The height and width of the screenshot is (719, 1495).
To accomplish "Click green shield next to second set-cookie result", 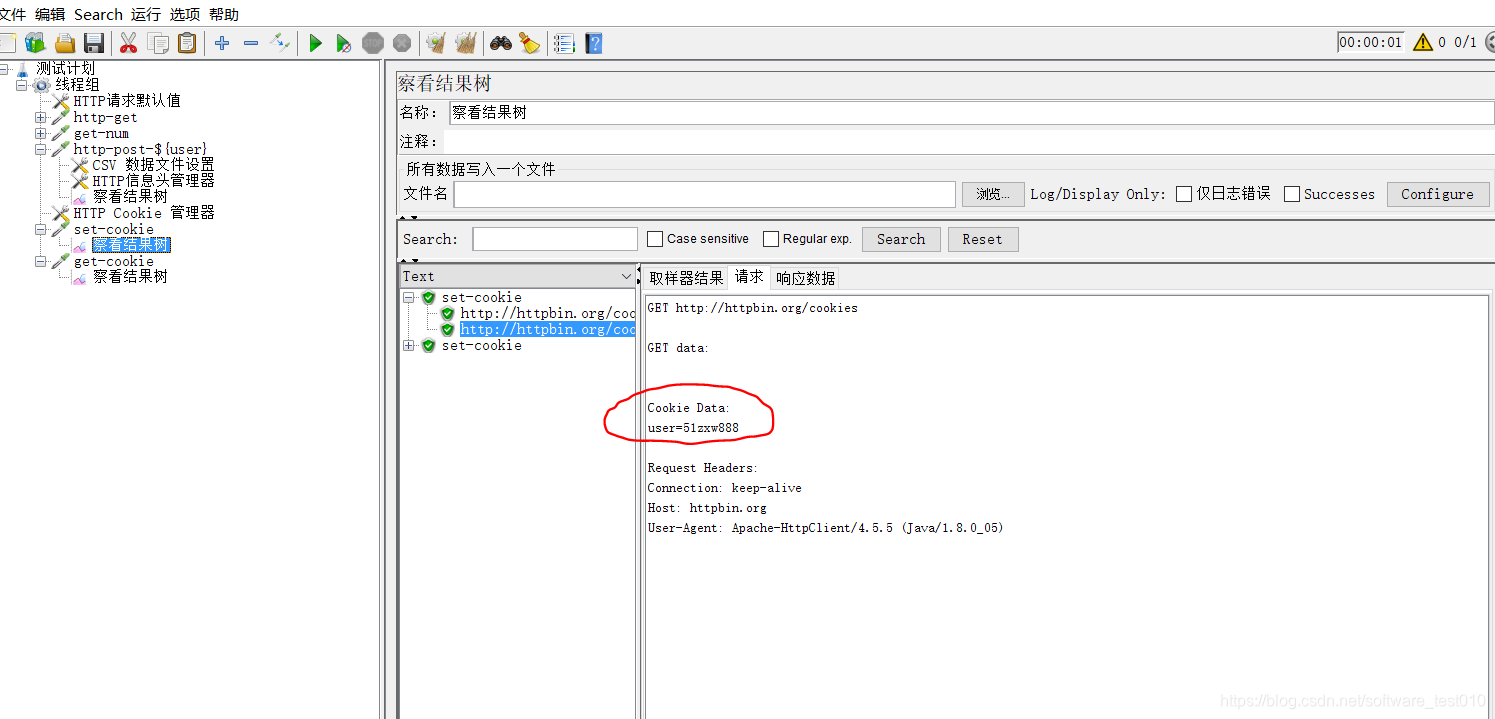I will 429,346.
